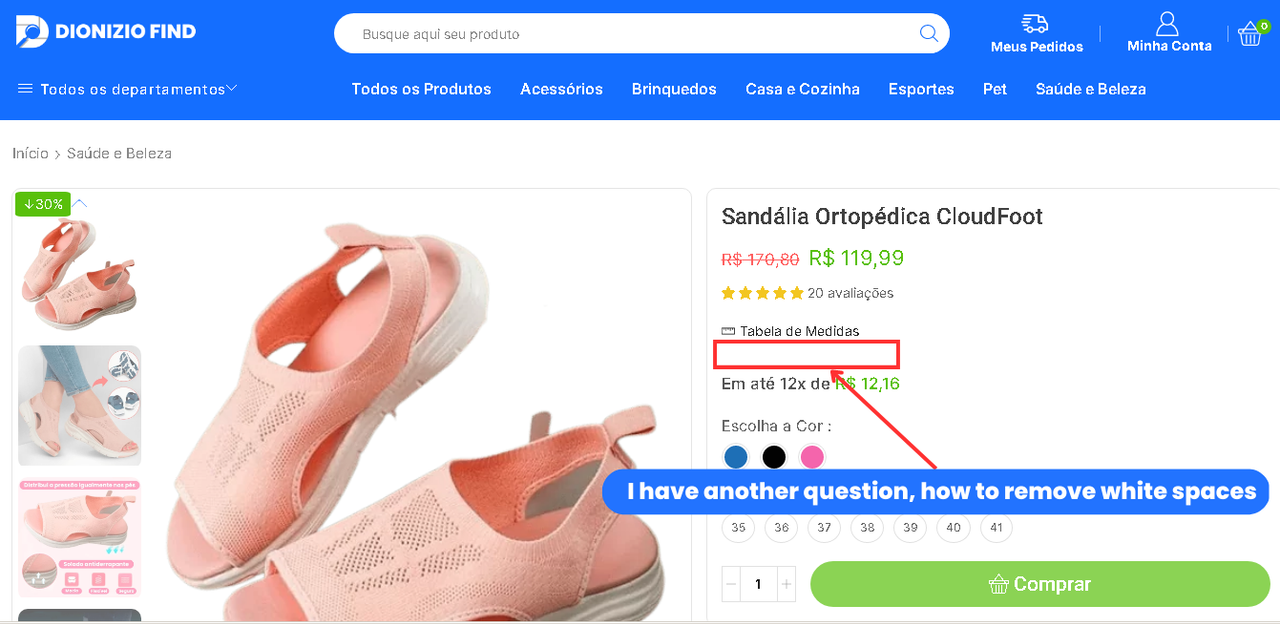
Task: Select size 41 option
Action: click(996, 527)
